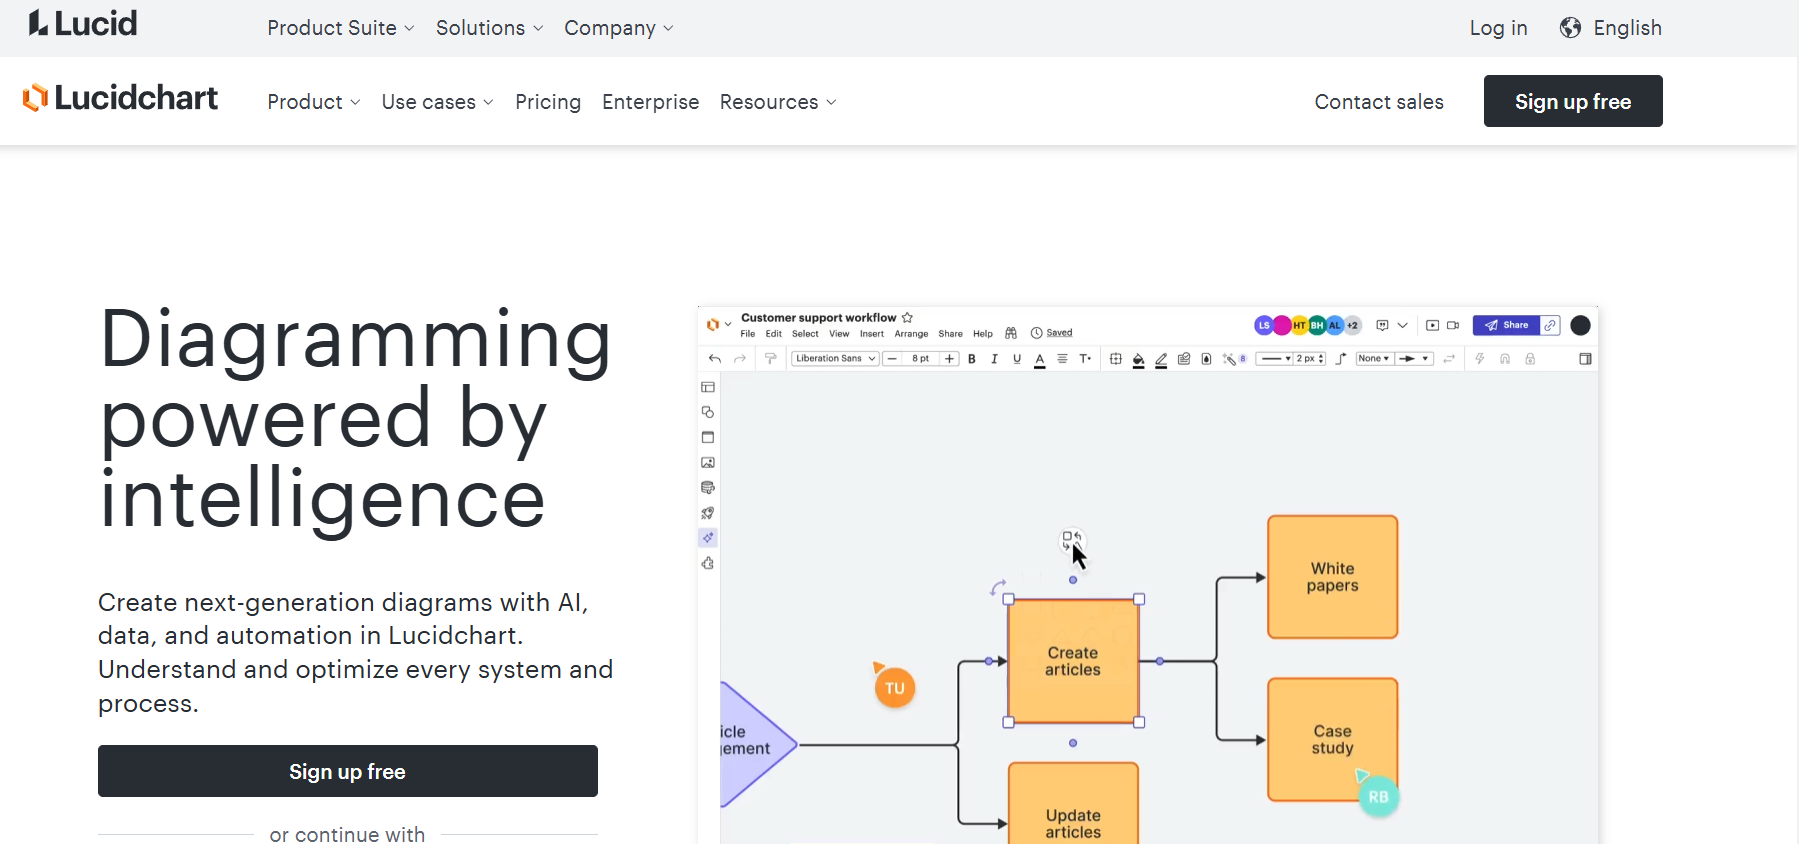Click the right panel toggle icon
This screenshot has width=1799, height=844.
pos(1585,359)
